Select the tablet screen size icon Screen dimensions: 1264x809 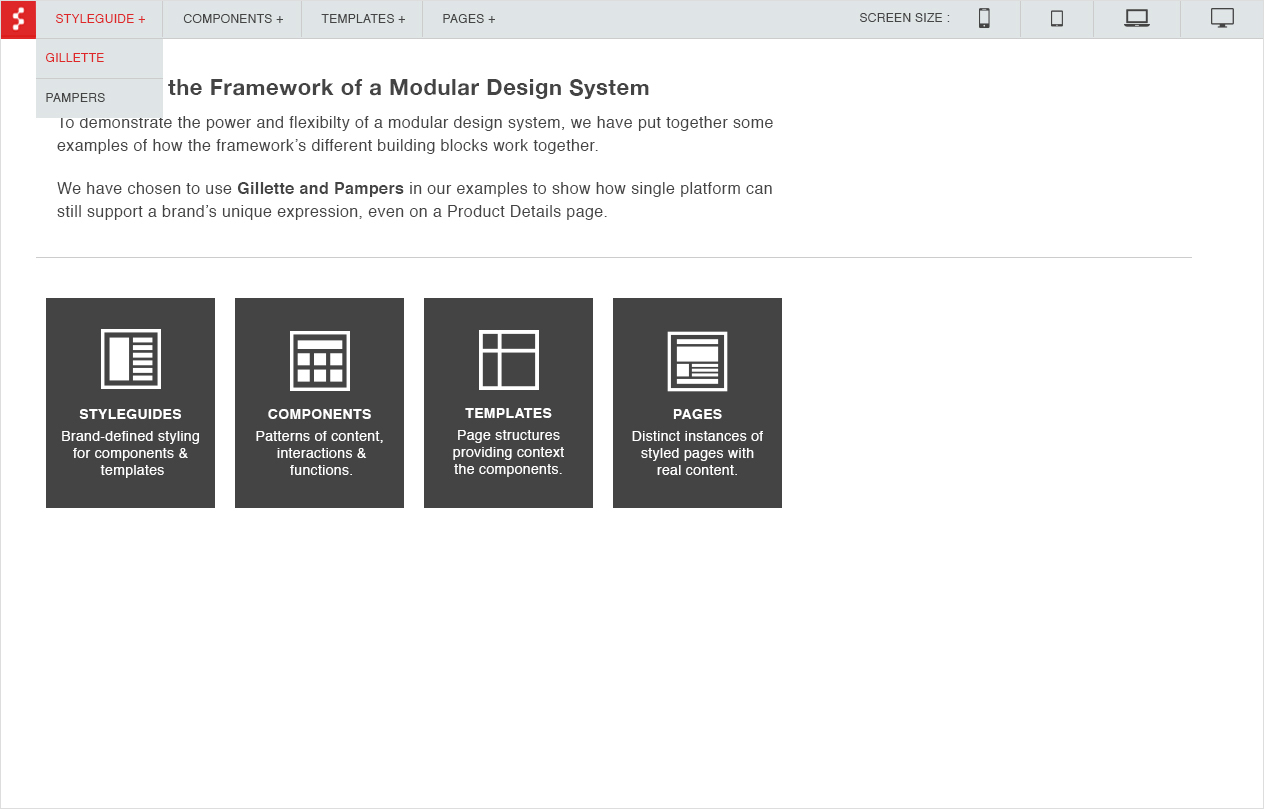[x=1057, y=18]
